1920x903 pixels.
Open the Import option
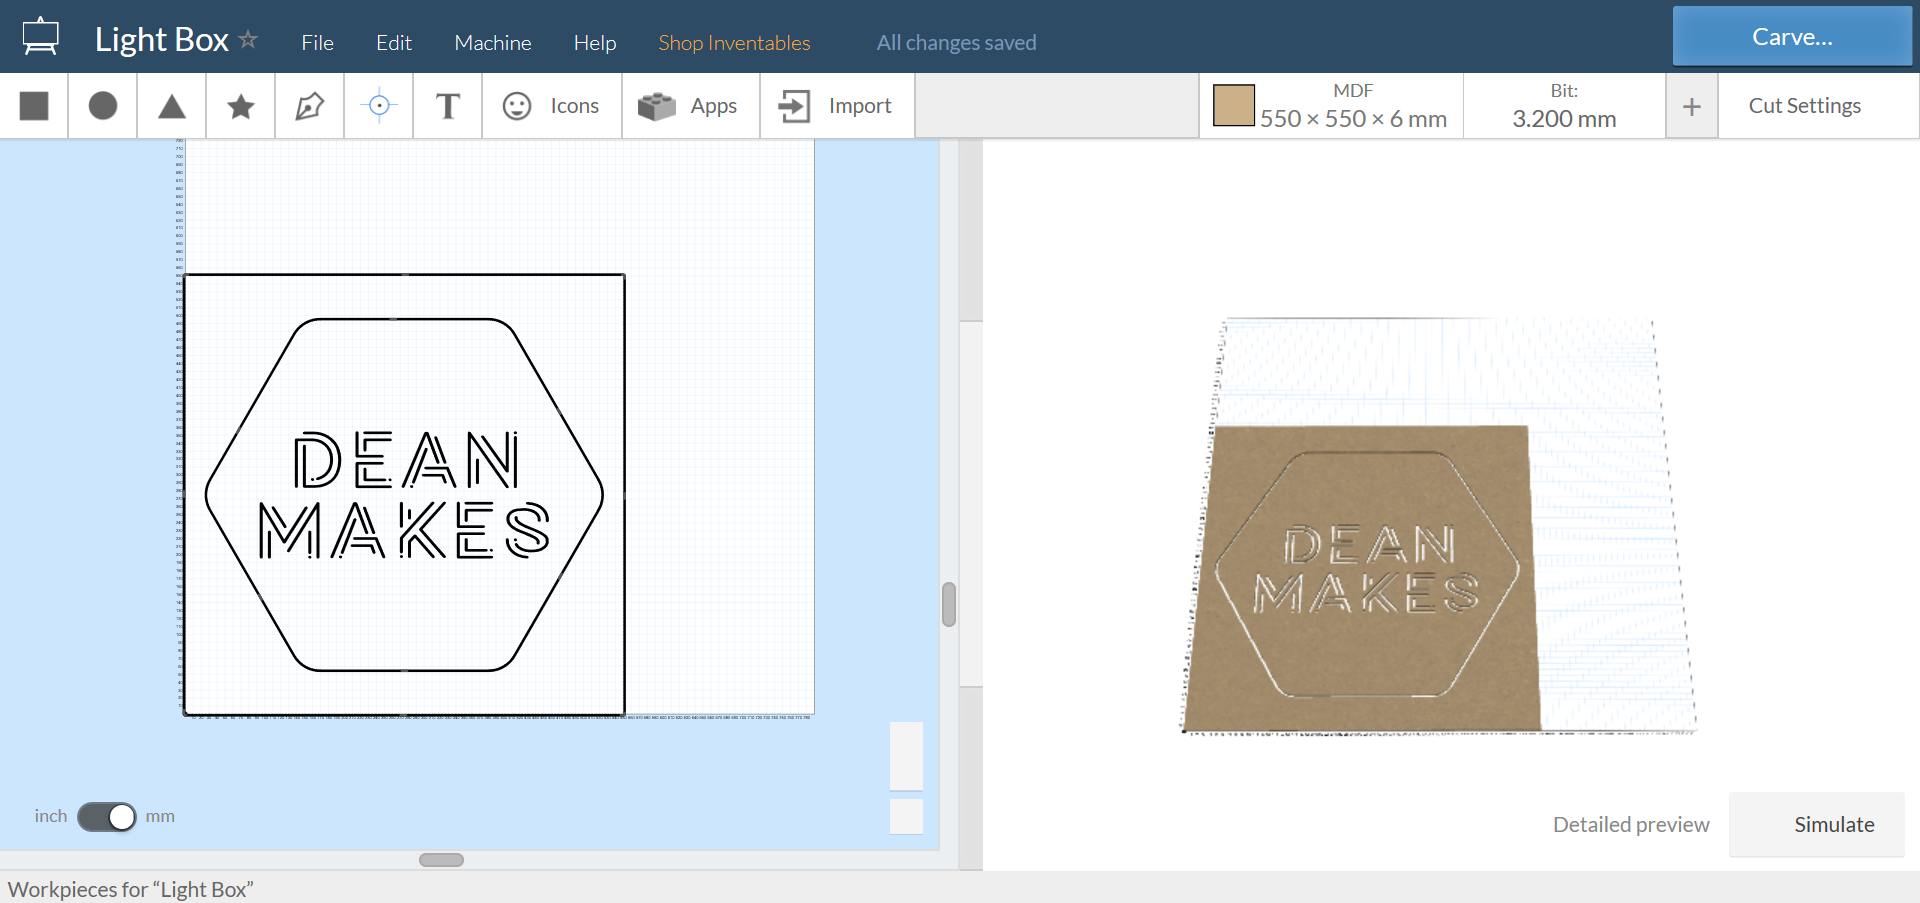(837, 106)
